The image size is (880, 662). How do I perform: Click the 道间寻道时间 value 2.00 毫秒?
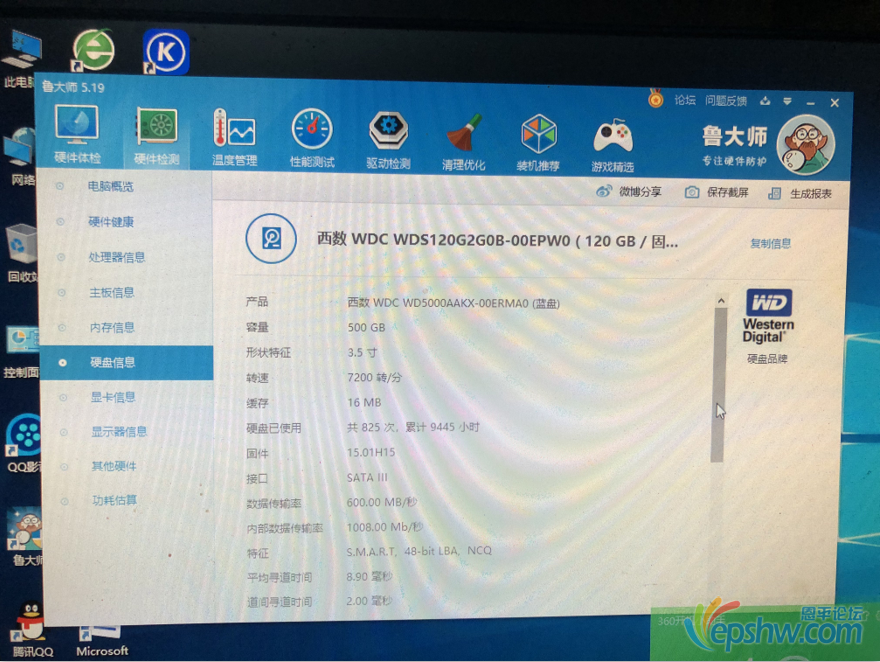(x=368, y=601)
